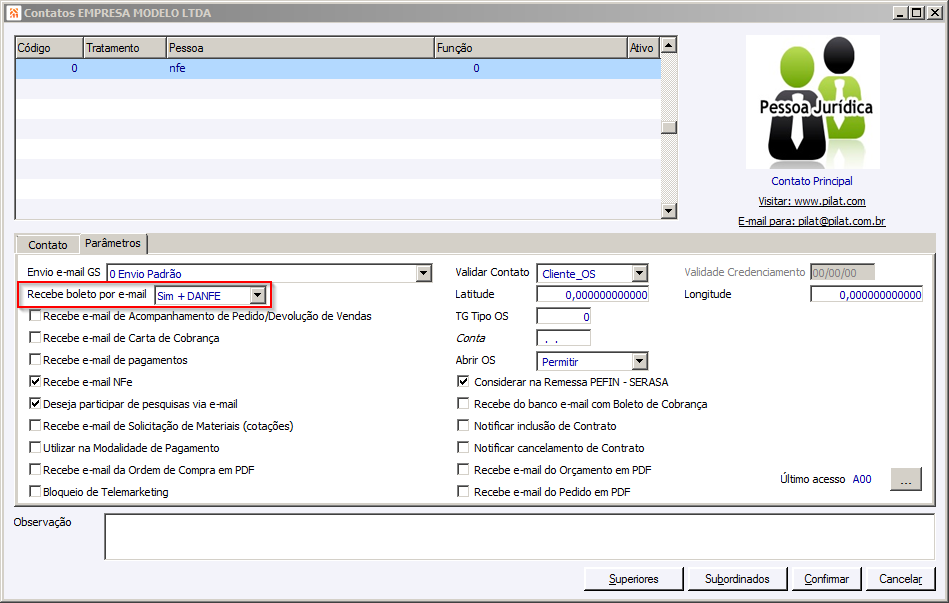Uncheck Recebe e-mail NFe
Image resolution: width=949 pixels, height=603 pixels.
coord(35,381)
